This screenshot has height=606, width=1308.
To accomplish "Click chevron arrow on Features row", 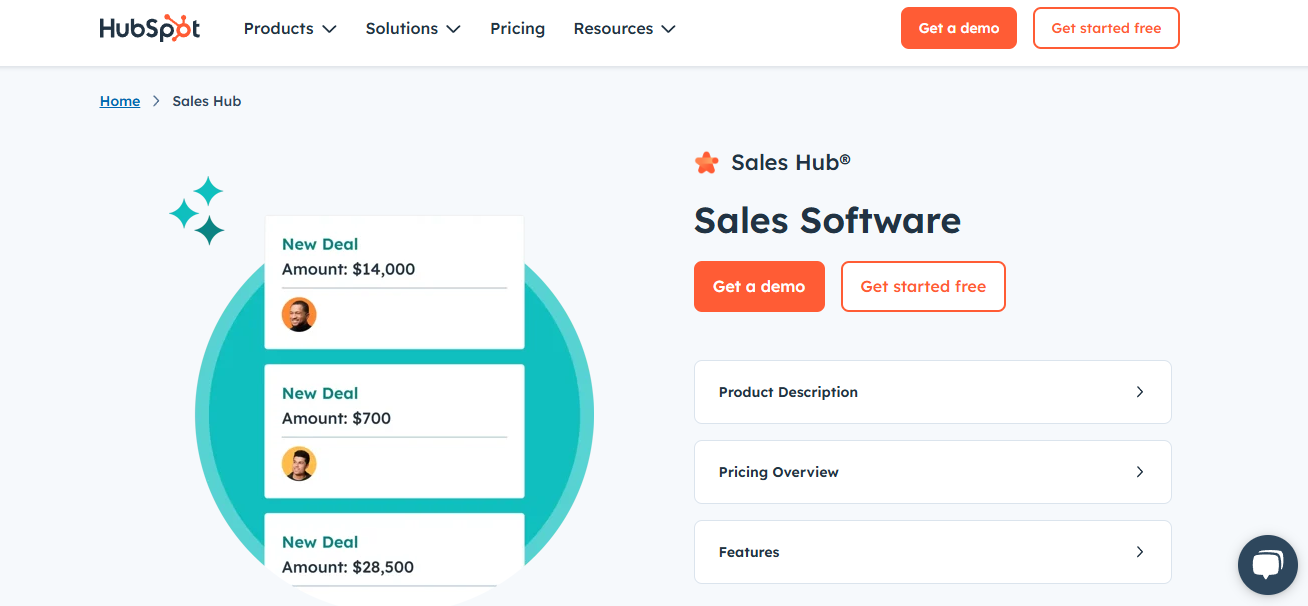I will click(x=1140, y=552).
